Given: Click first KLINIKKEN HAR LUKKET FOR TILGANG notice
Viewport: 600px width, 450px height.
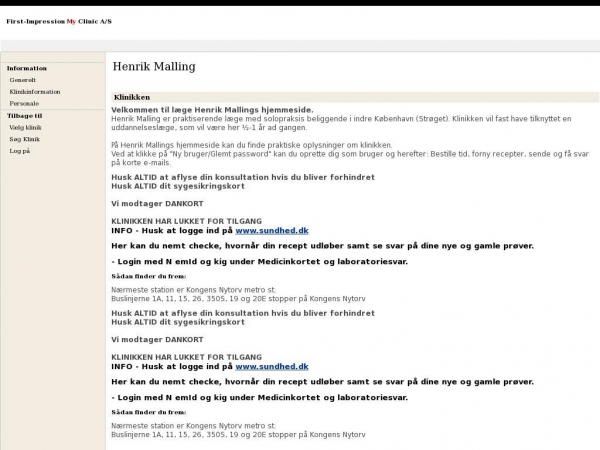Looking at the screenshot, I should (x=186, y=220).
